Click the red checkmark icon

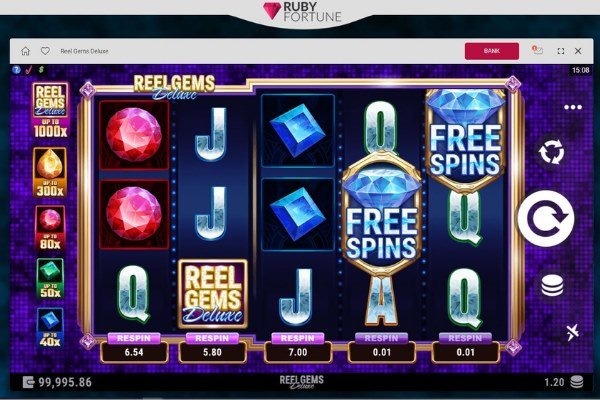click(28, 70)
